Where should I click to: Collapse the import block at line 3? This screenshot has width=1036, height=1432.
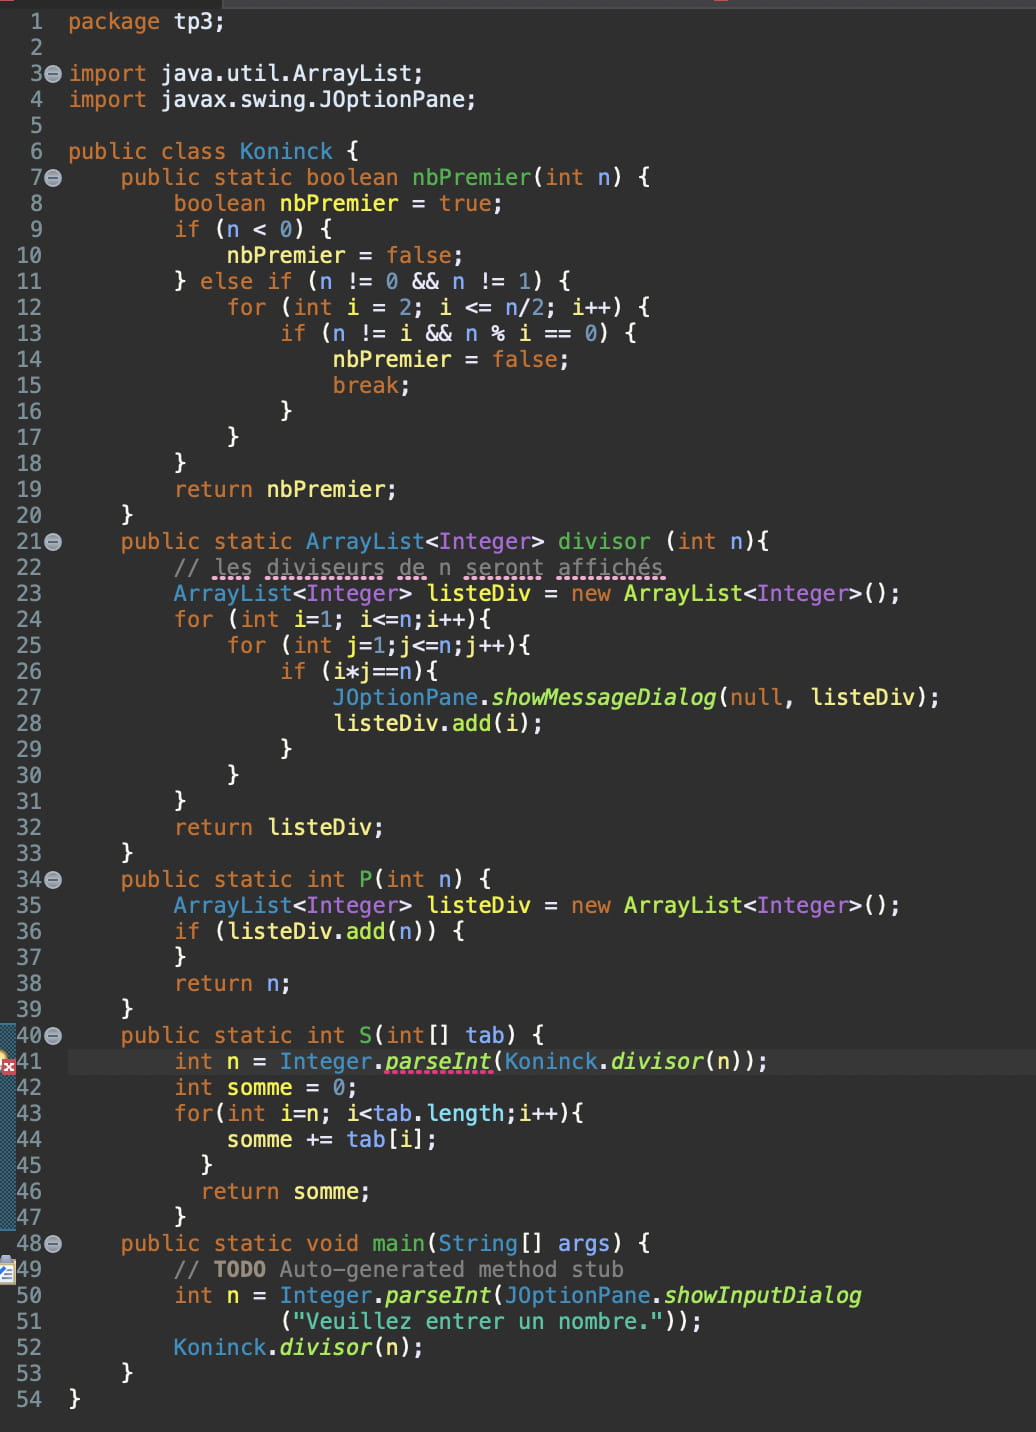pyautogui.click(x=53, y=74)
